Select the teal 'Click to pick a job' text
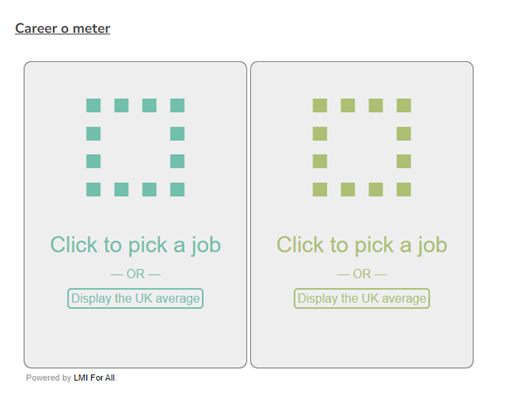Image resolution: width=508 pixels, height=402 pixels. 135,245
